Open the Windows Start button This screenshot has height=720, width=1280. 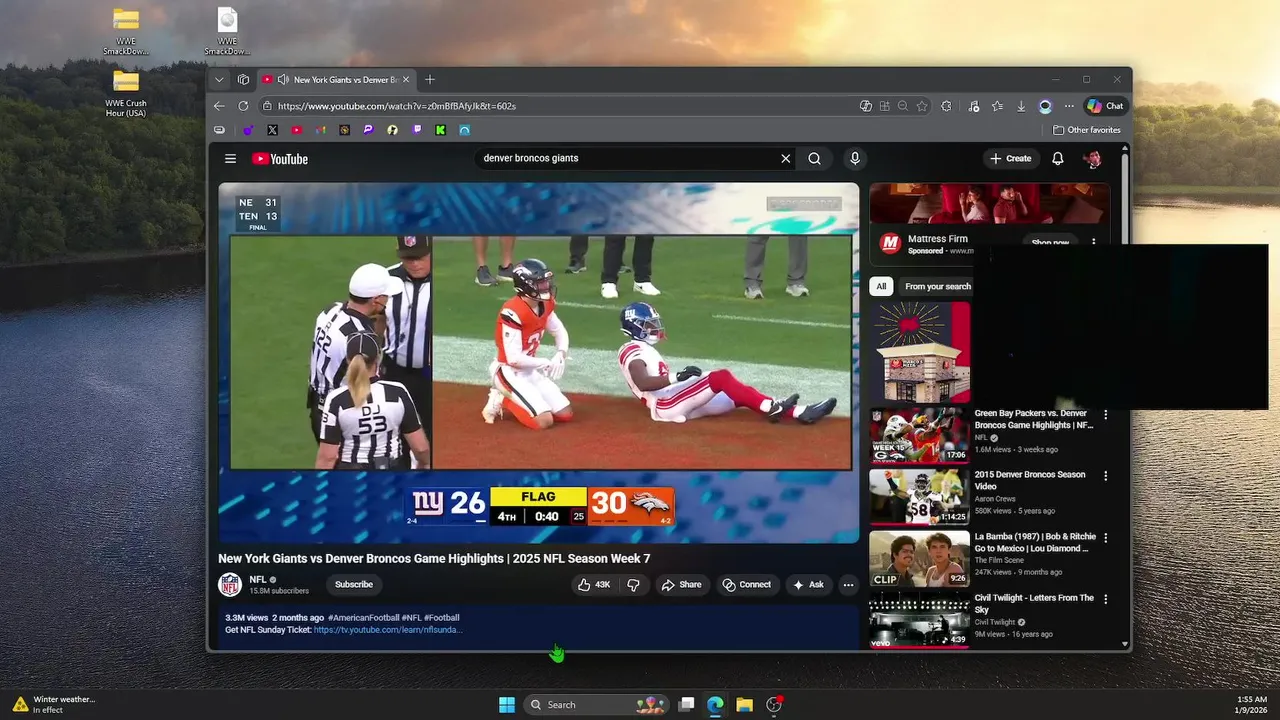pyautogui.click(x=507, y=705)
